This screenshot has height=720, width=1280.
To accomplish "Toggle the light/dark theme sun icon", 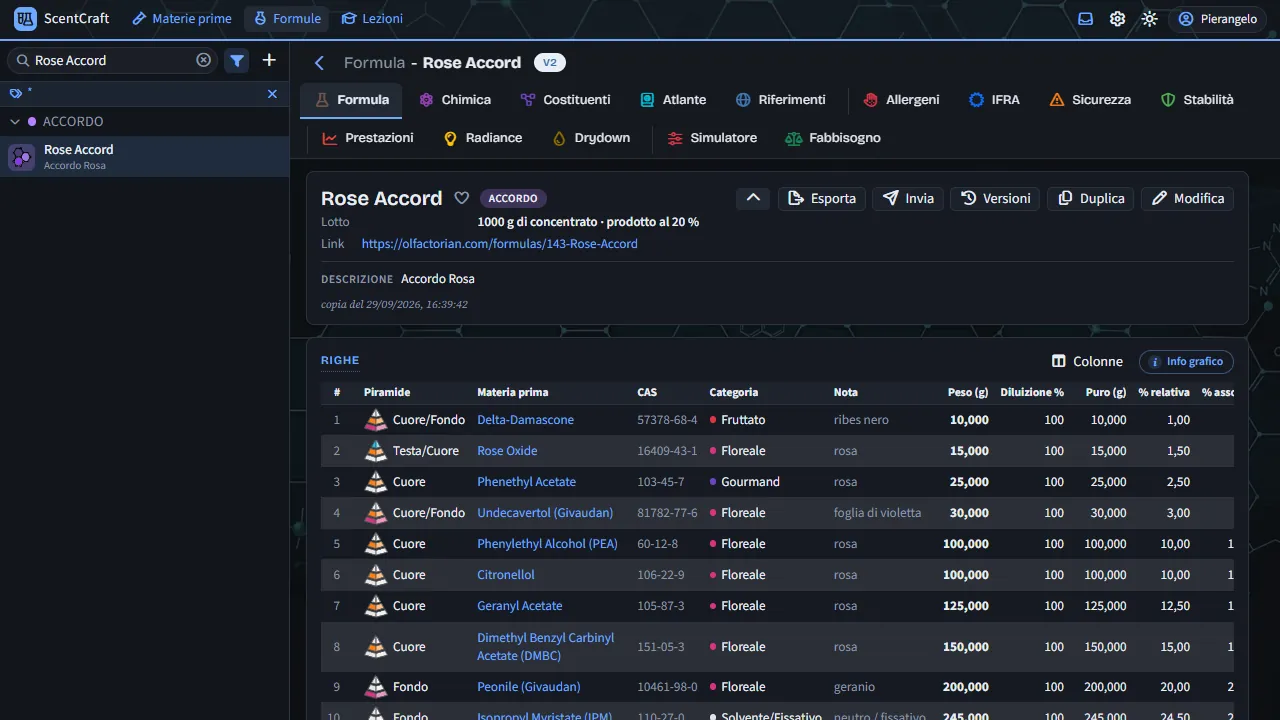I will point(1150,19).
